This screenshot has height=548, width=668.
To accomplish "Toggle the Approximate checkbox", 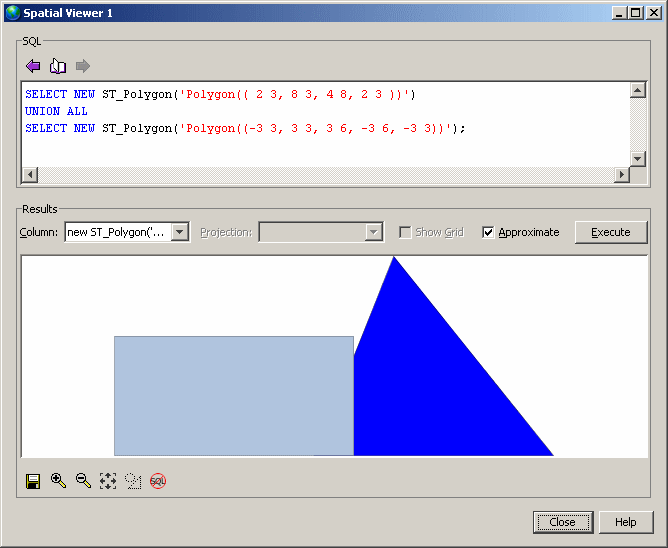I will (488, 232).
